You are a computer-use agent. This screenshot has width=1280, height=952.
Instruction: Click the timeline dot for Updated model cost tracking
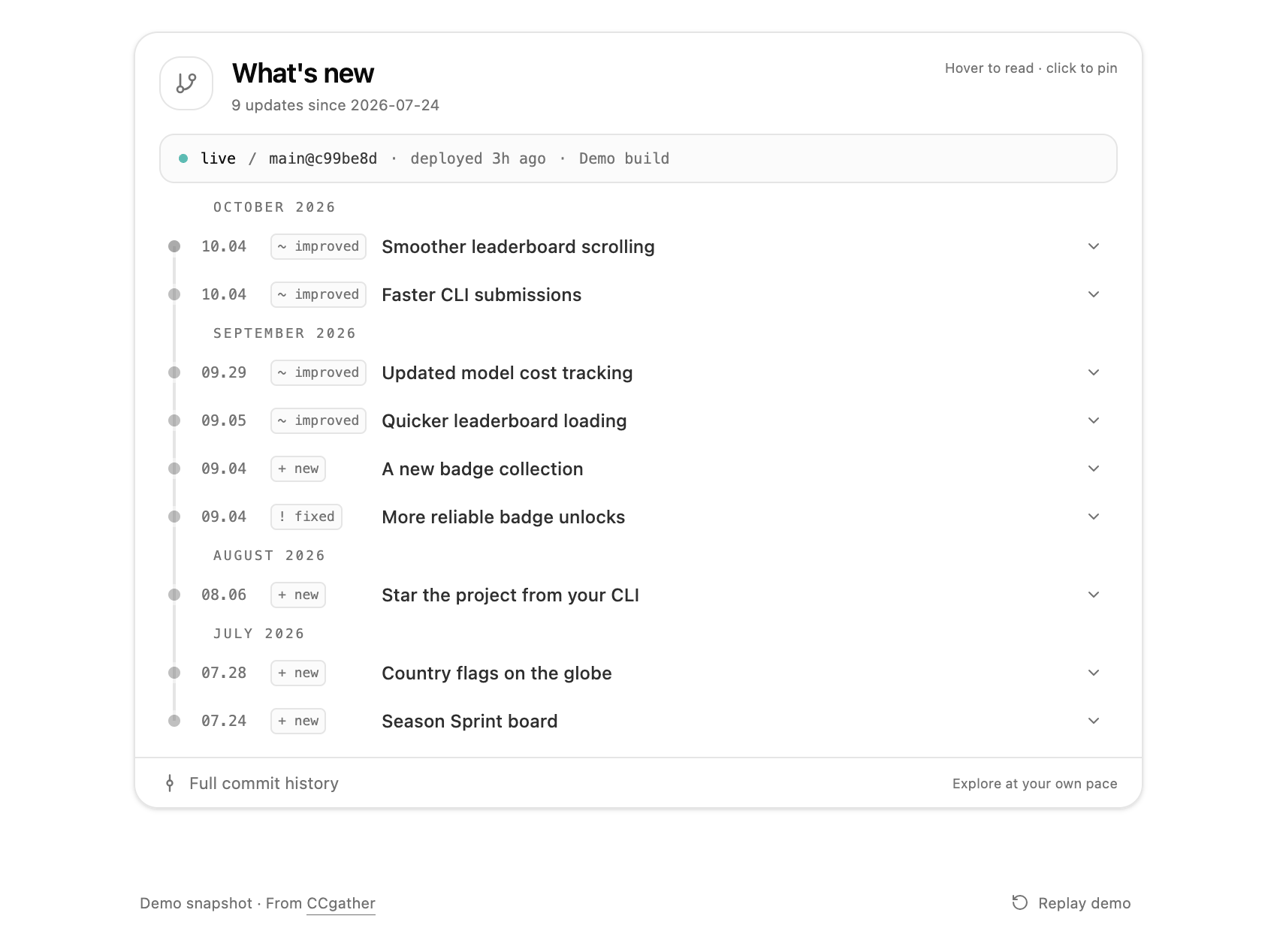(174, 372)
